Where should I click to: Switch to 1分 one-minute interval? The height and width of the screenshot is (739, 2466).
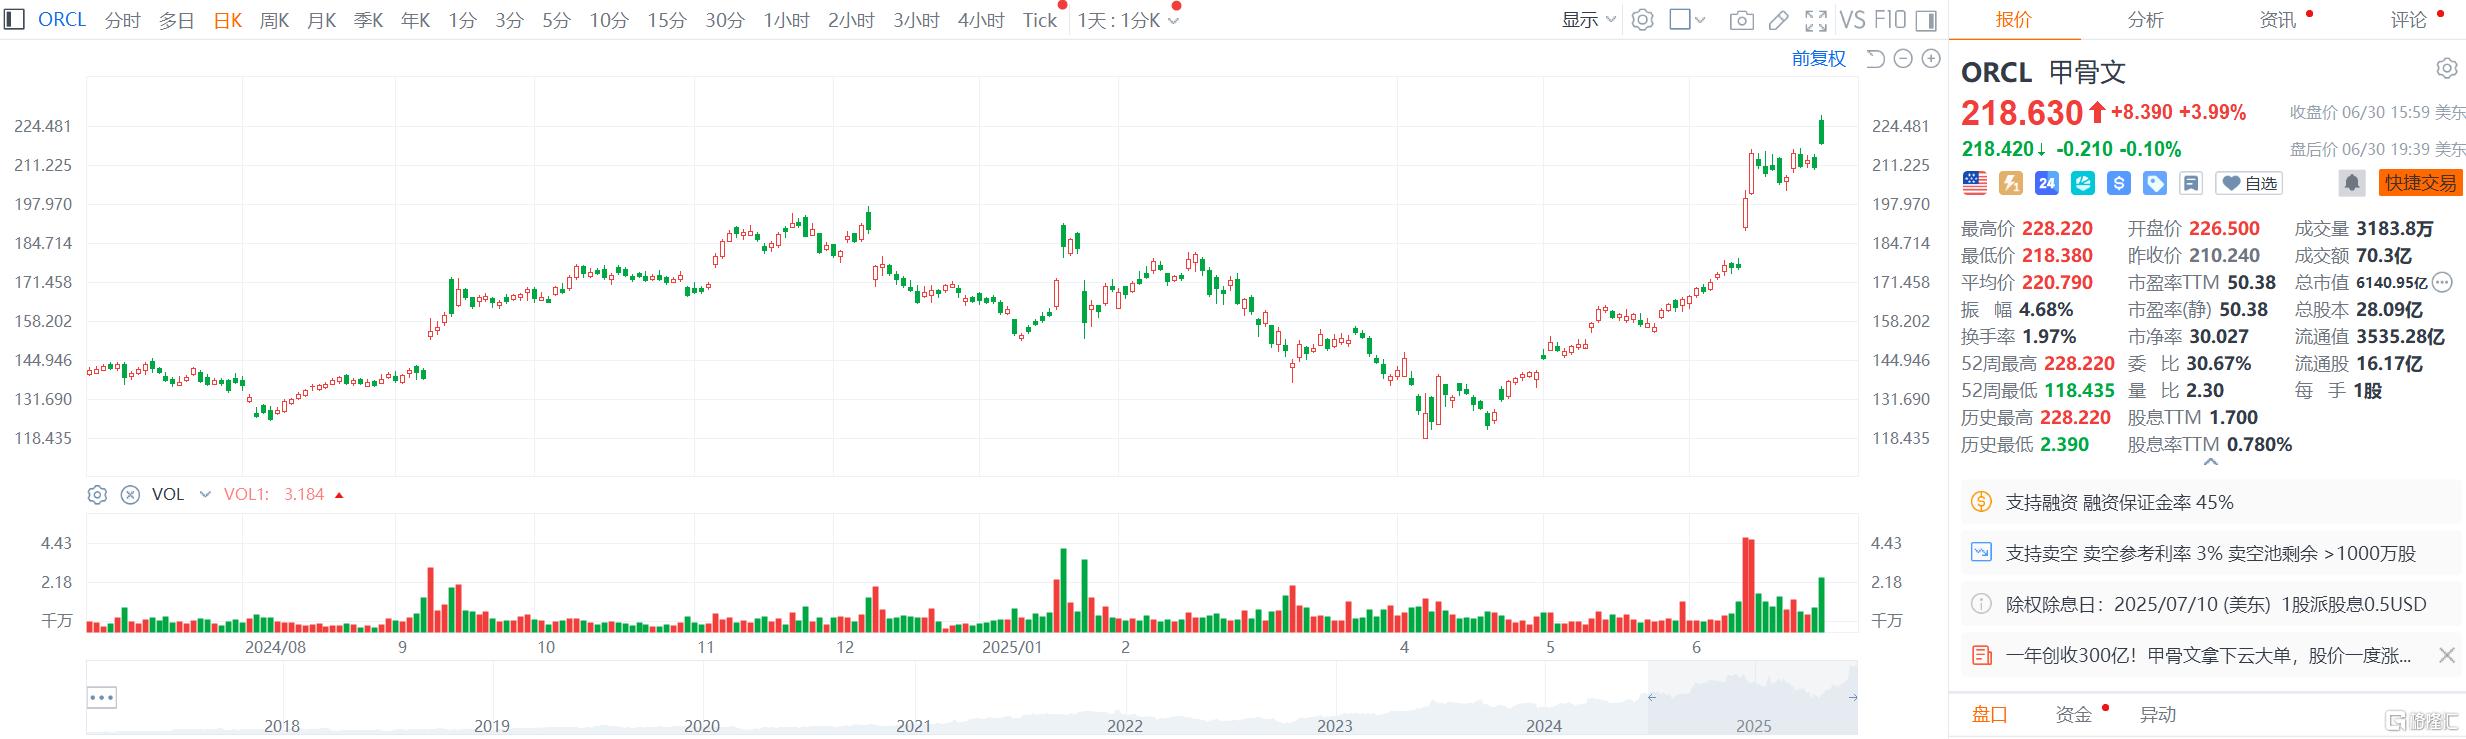pyautogui.click(x=462, y=20)
